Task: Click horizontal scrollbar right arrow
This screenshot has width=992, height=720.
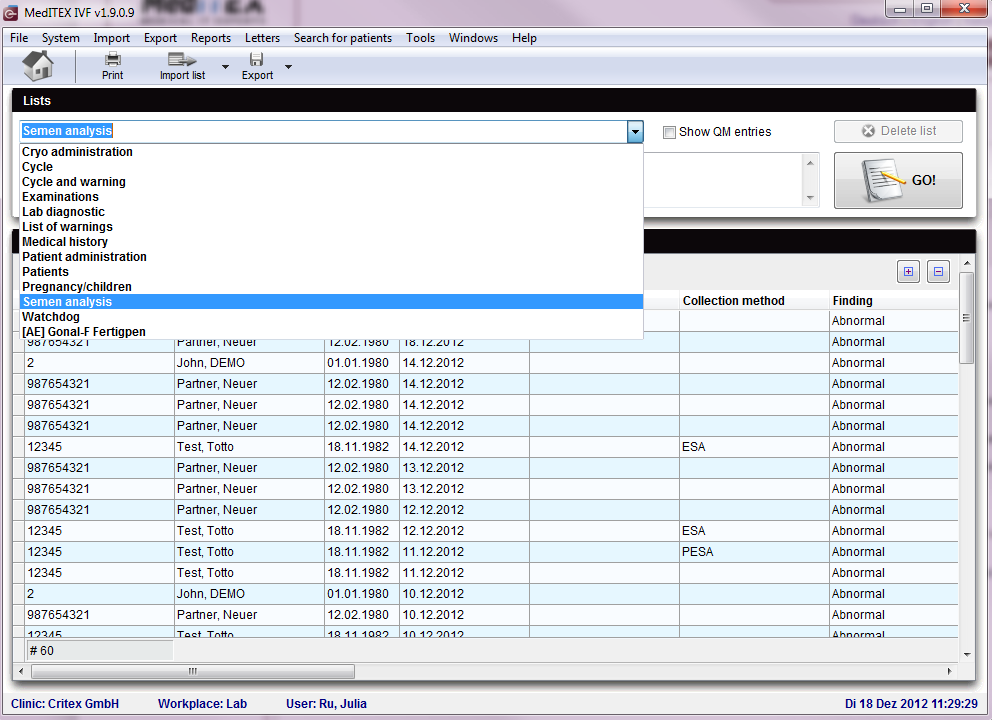Action: point(949,671)
